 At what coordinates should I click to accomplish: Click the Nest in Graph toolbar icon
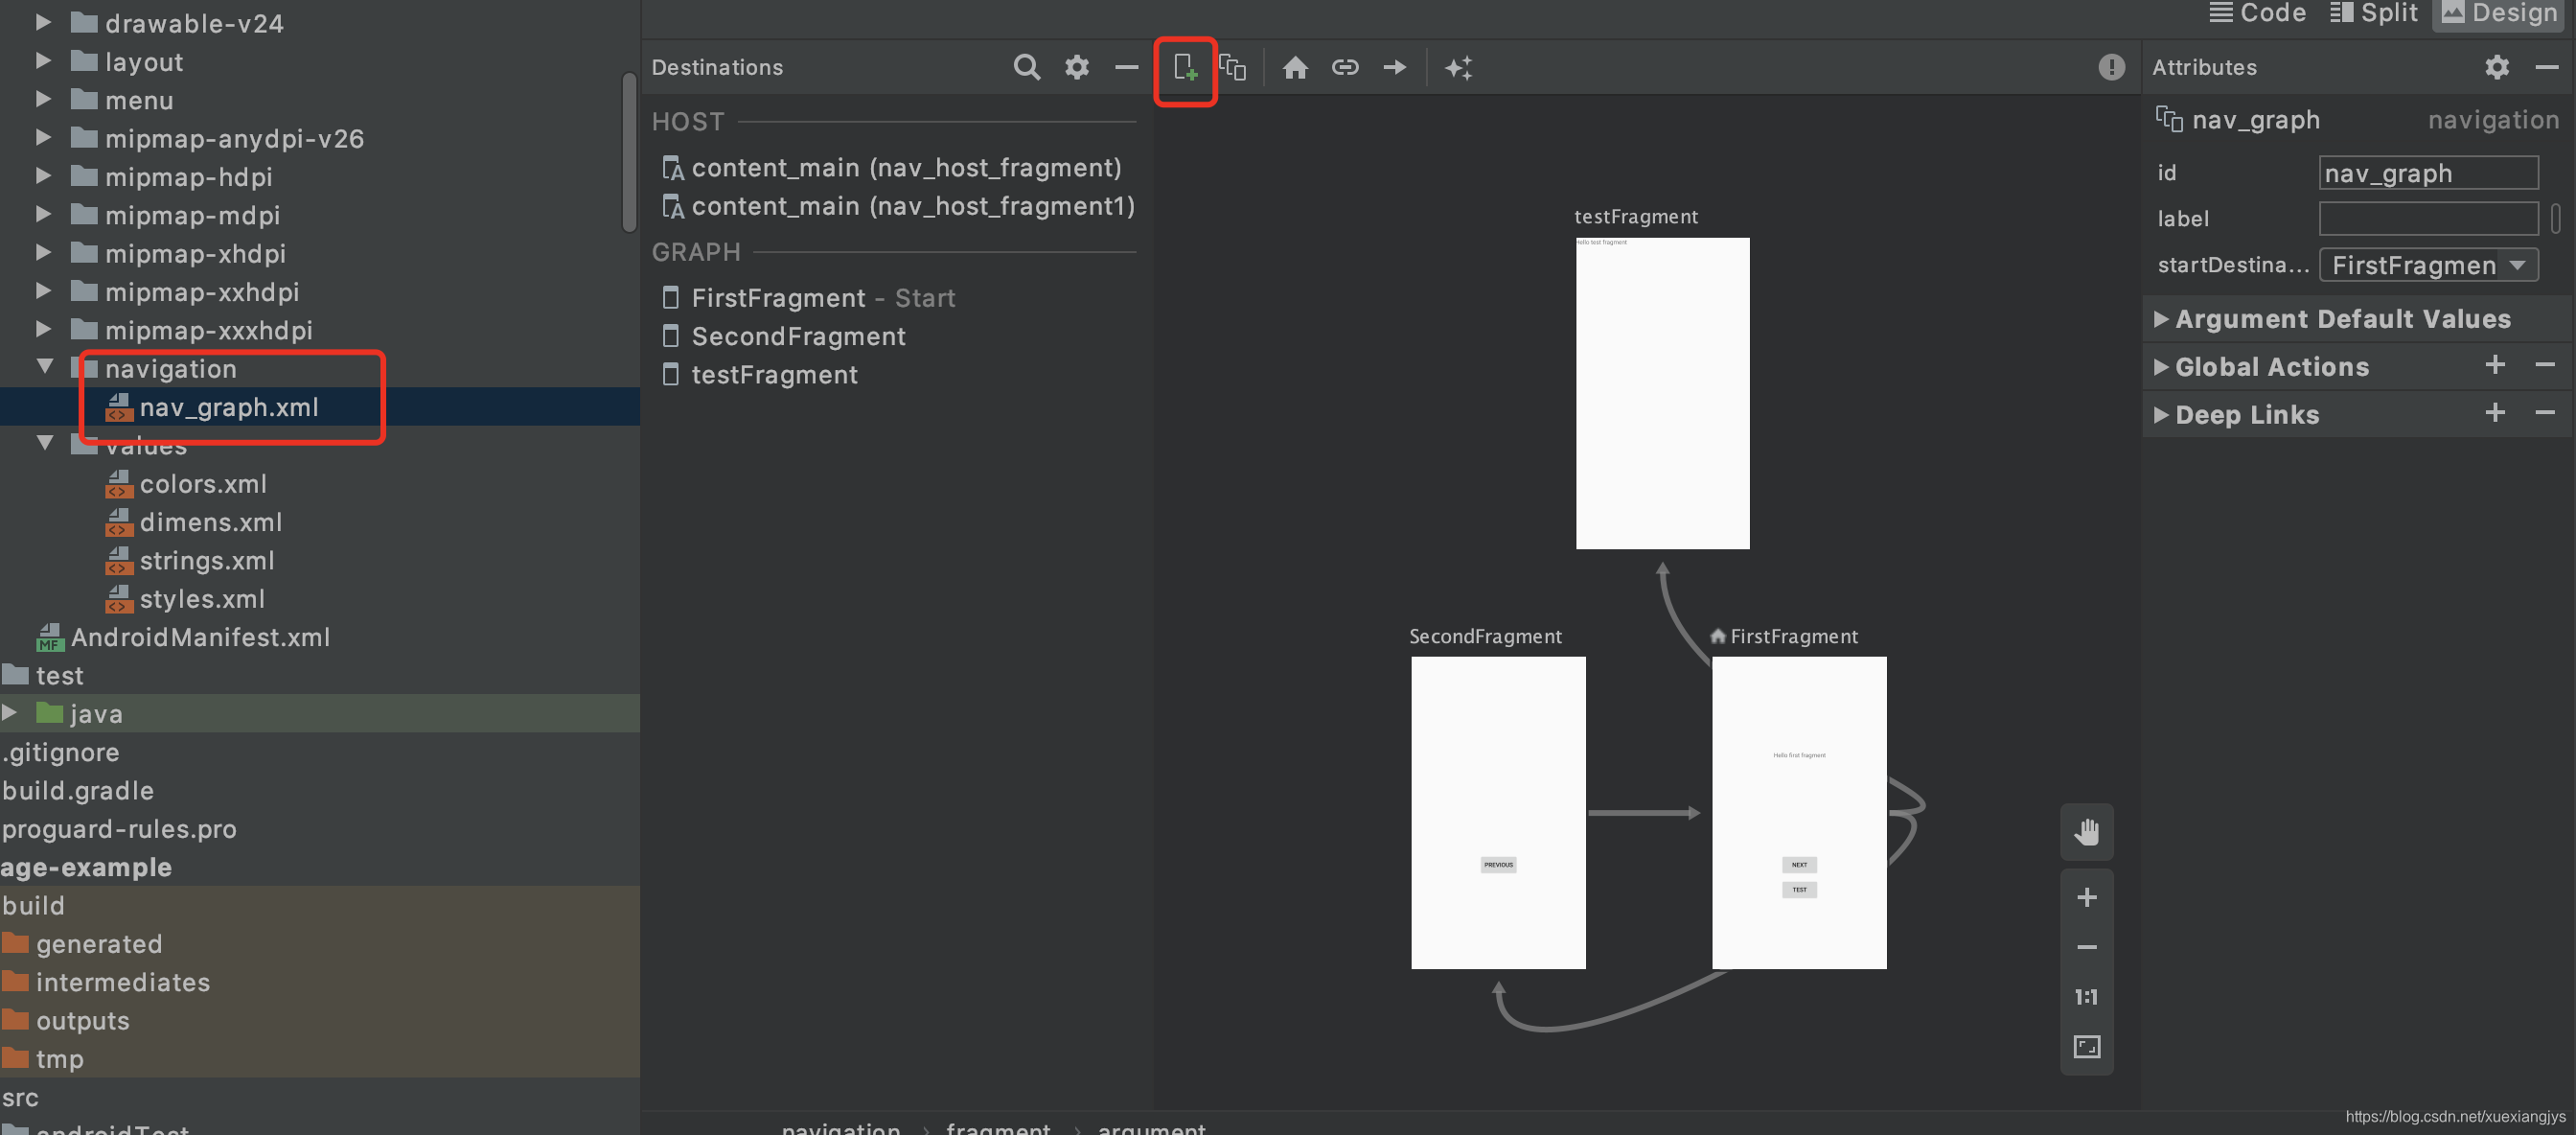coord(1233,68)
